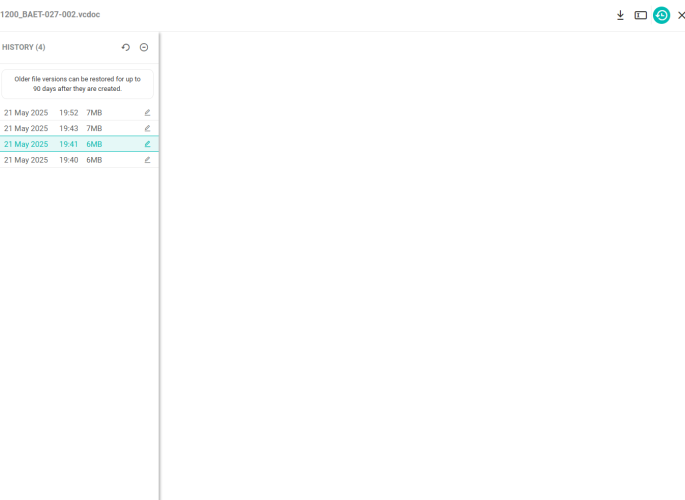The height and width of the screenshot is (500, 685).
Task: Click edit pencil for the 19:40 version
Action: click(147, 160)
